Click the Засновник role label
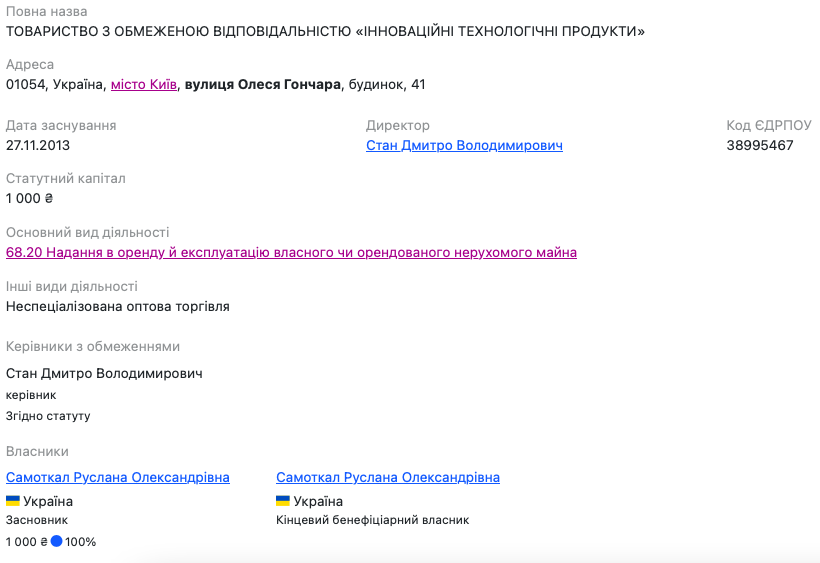Viewport: 820px width, 563px height. [x=37, y=520]
